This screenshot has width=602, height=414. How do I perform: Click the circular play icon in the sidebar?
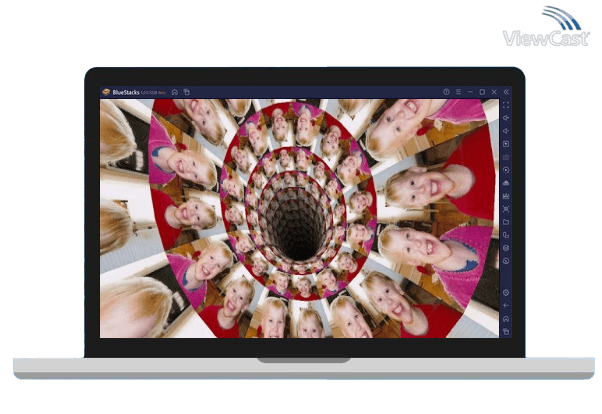click(506, 170)
